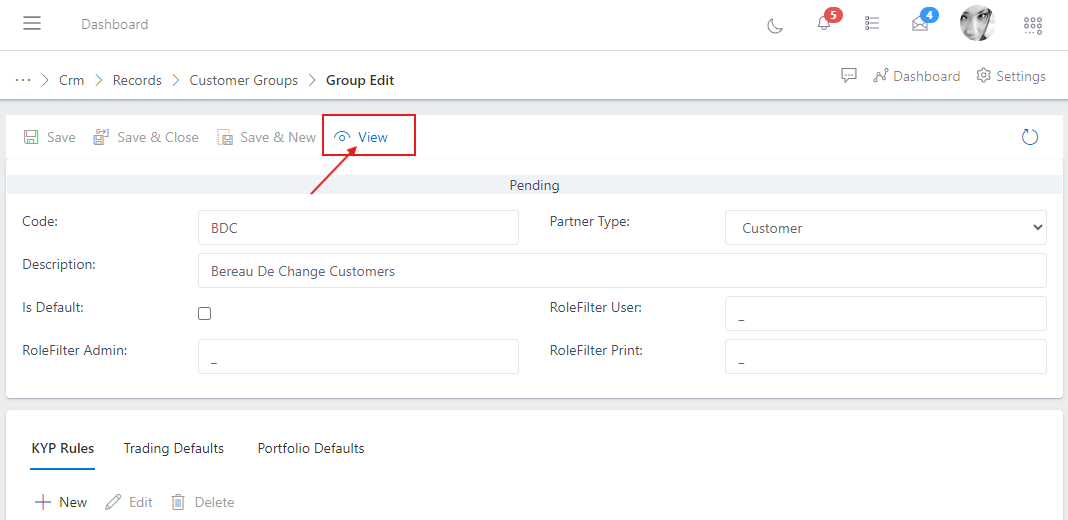The height and width of the screenshot is (520, 1068).
Task: Click the Save toolbar button
Action: point(50,137)
